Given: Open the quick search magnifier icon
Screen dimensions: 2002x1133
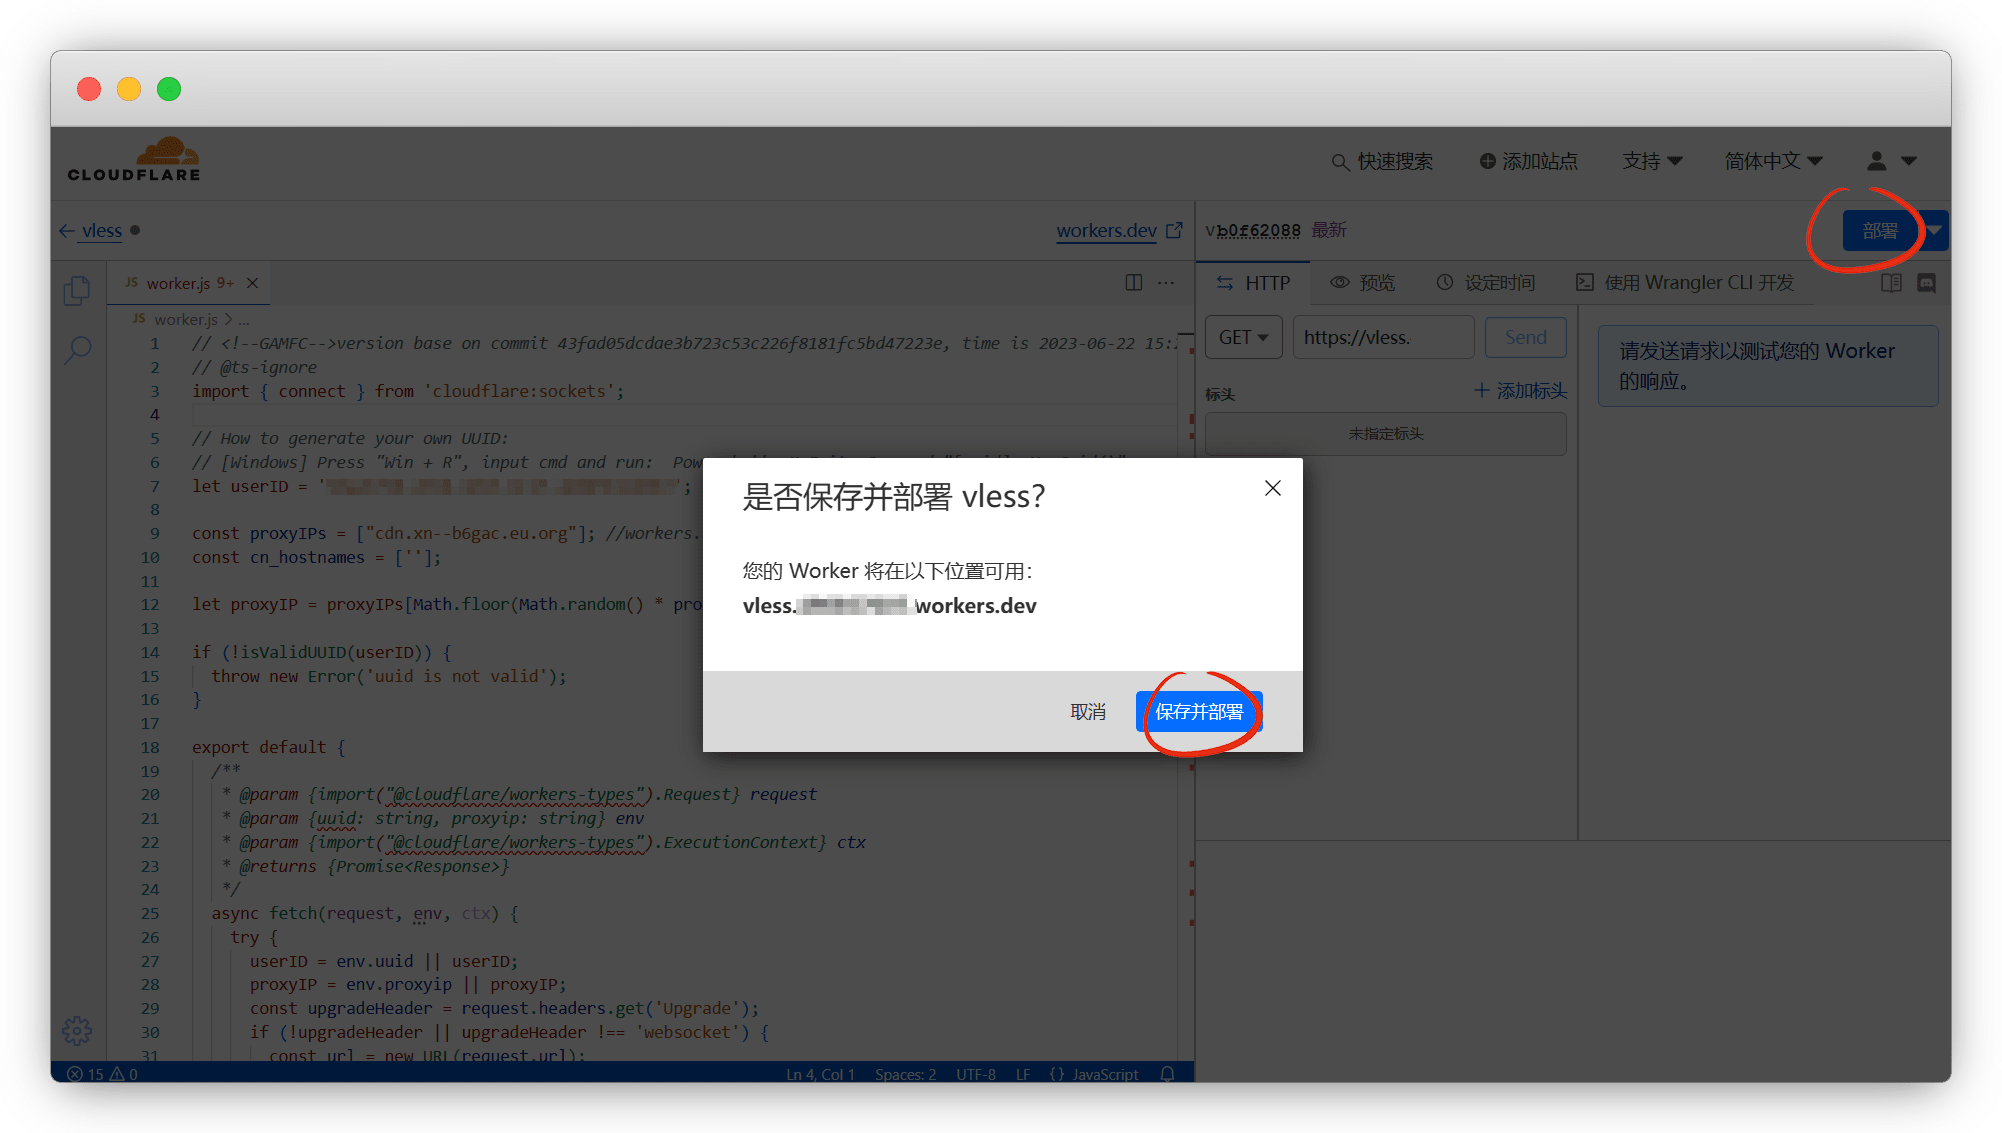Looking at the screenshot, I should [x=1340, y=162].
